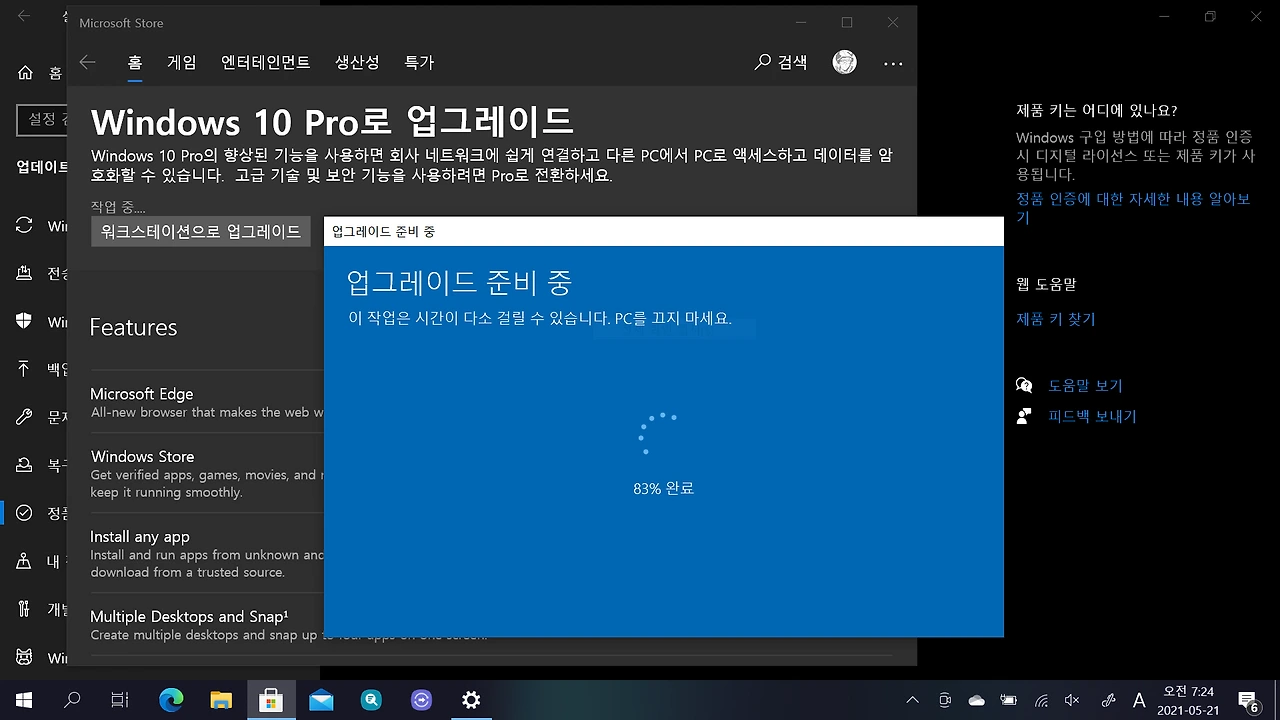Select the backup up-arrow icon in Settings sidebar
The width and height of the screenshot is (1280, 720).
click(25, 368)
